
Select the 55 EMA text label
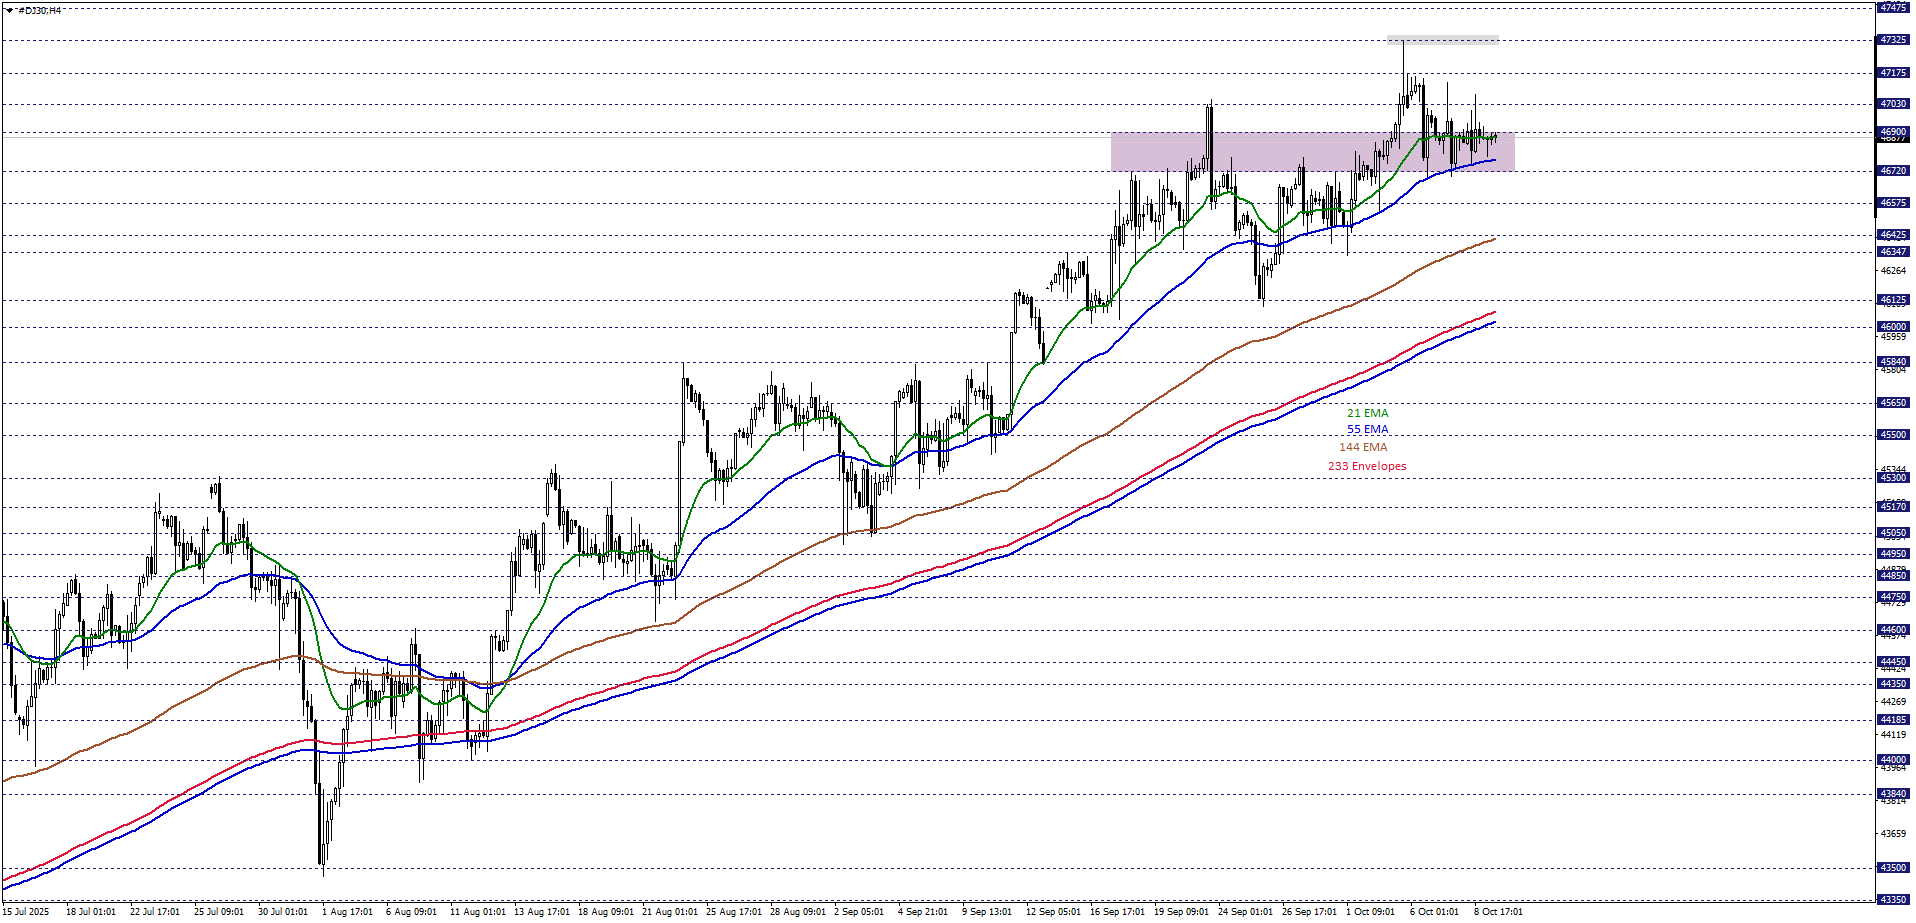tap(1367, 430)
